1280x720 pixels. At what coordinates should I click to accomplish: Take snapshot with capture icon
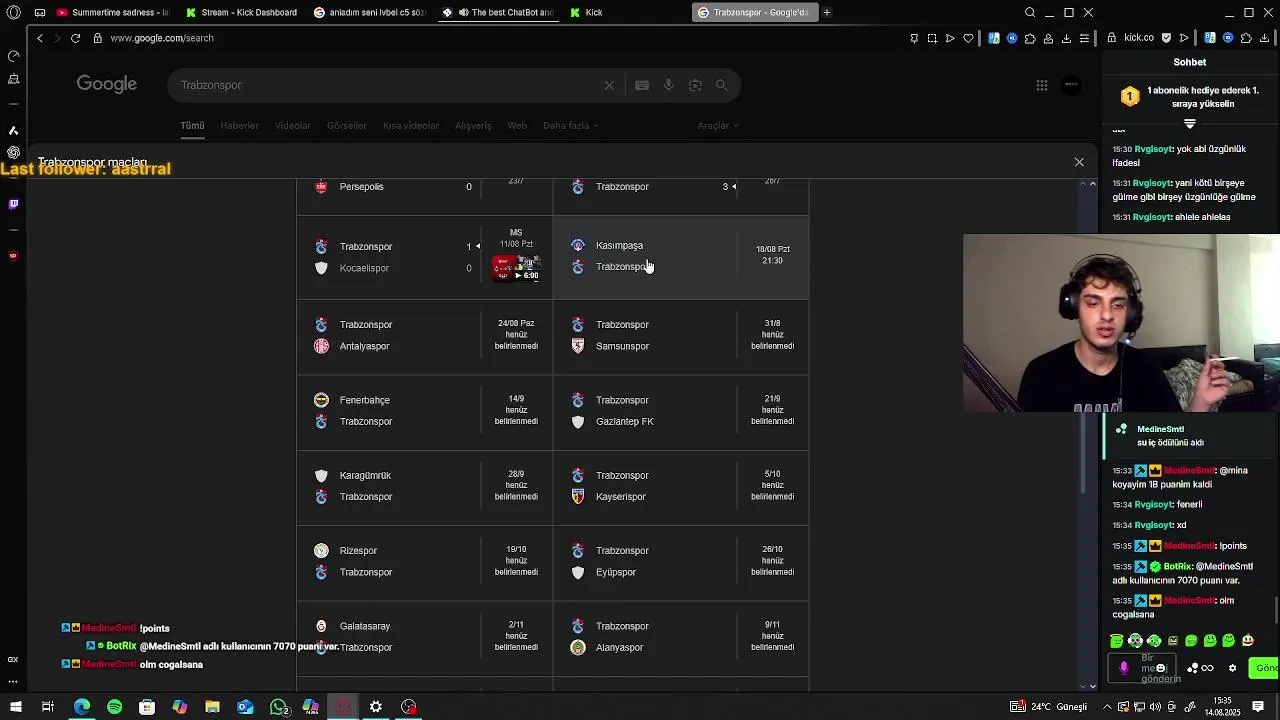click(932, 38)
